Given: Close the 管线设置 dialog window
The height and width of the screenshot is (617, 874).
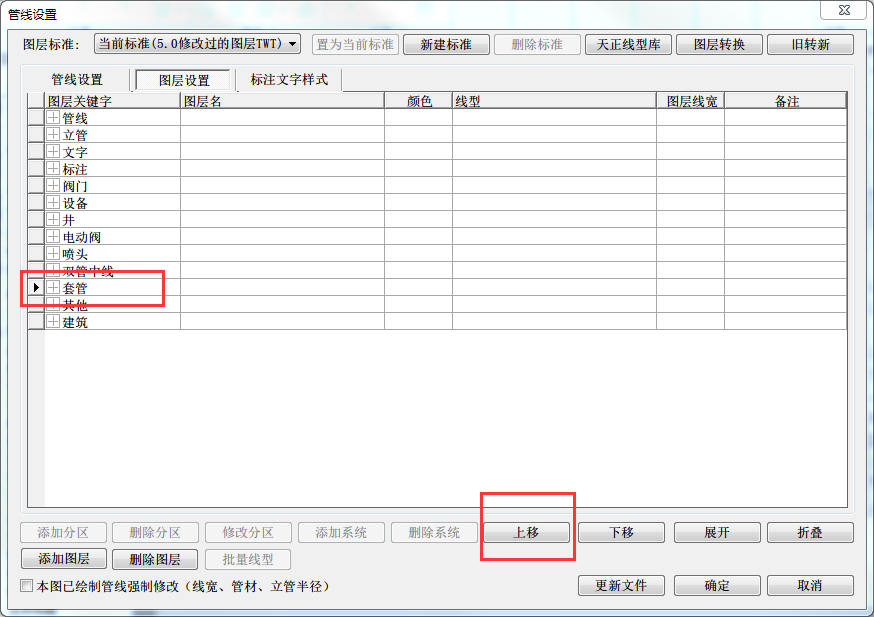Looking at the screenshot, I should point(844,10).
